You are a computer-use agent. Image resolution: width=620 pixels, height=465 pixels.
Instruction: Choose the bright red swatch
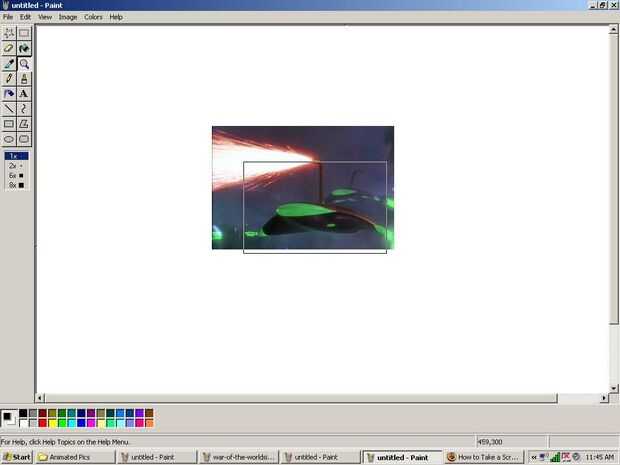point(43,423)
